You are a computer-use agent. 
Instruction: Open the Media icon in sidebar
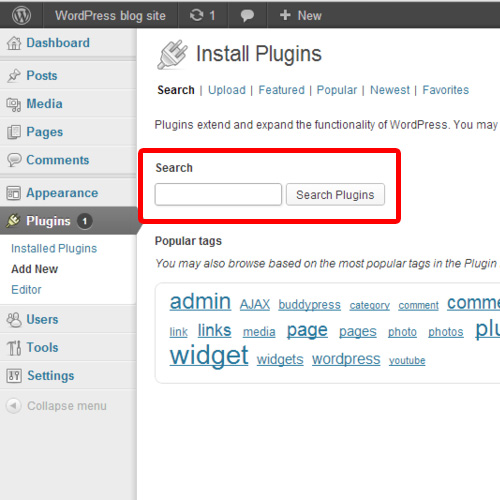14,104
